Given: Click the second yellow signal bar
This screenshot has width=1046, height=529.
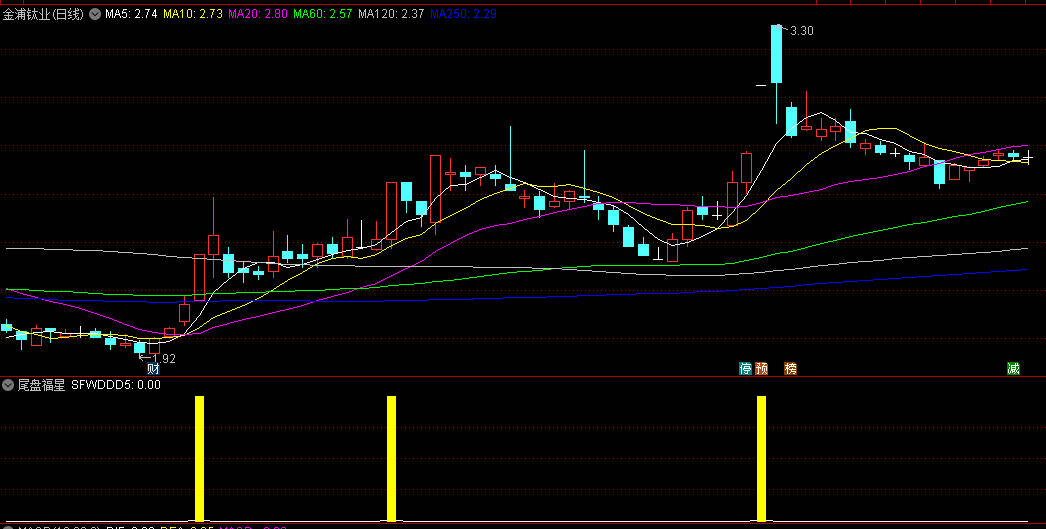Looking at the screenshot, I should coord(392,458).
